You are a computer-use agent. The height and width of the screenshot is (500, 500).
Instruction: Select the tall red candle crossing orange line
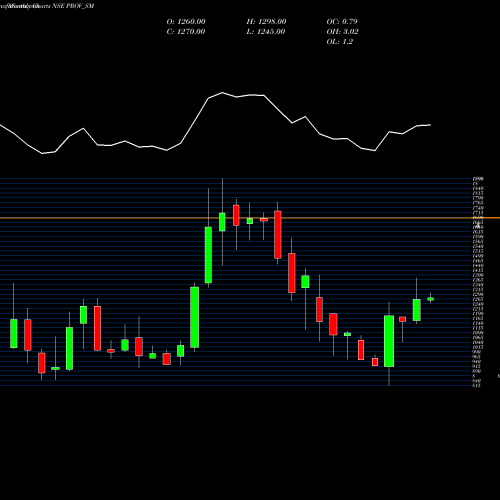tap(277, 234)
